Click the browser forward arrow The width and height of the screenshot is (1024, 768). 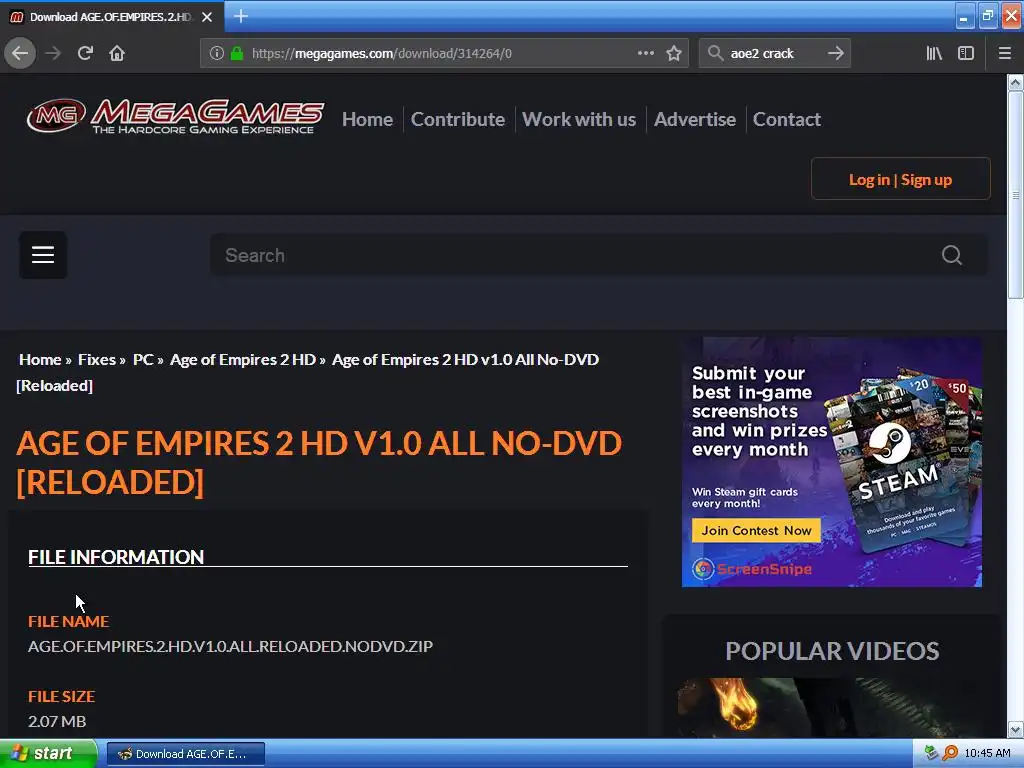pyautogui.click(x=53, y=53)
